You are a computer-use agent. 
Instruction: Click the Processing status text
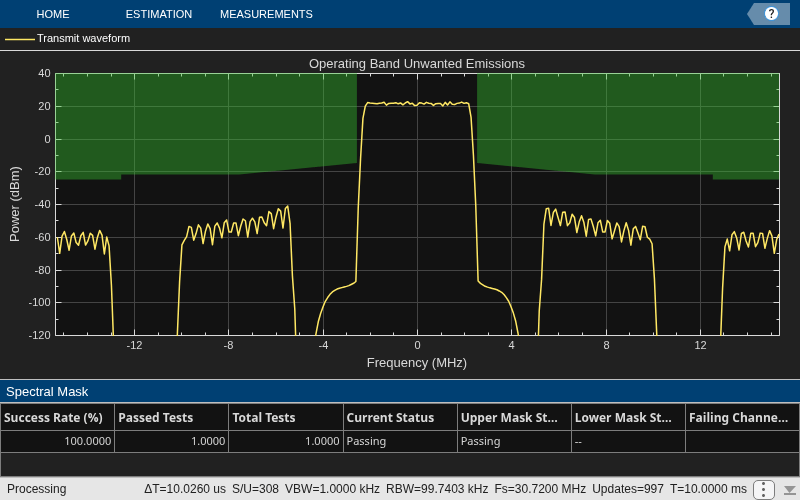click(37, 489)
